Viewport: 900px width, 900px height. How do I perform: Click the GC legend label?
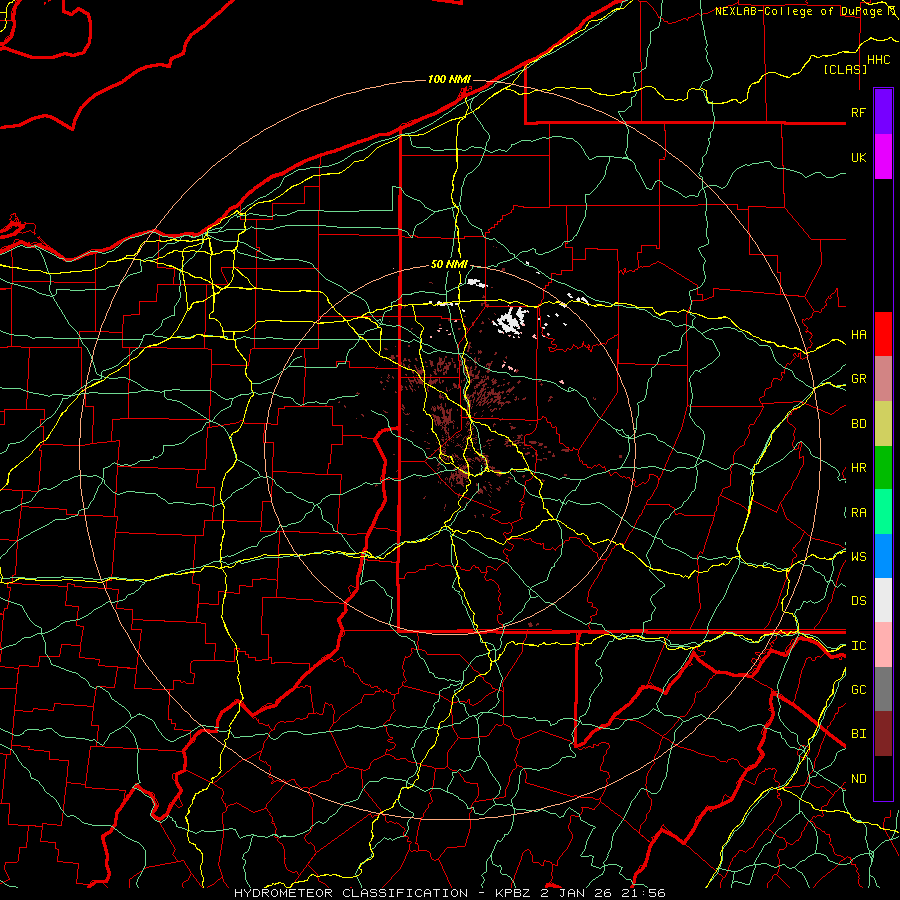pyautogui.click(x=858, y=690)
